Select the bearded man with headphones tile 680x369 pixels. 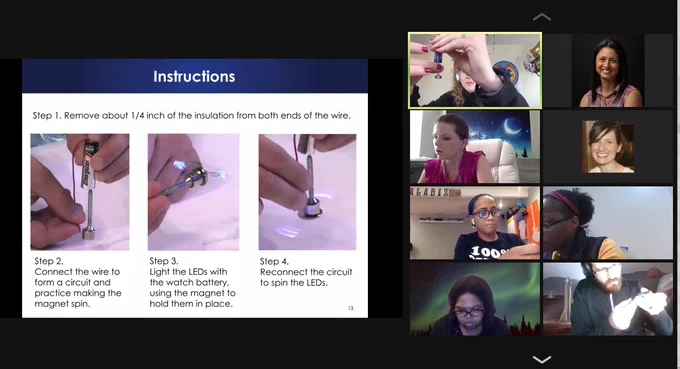click(x=608, y=299)
